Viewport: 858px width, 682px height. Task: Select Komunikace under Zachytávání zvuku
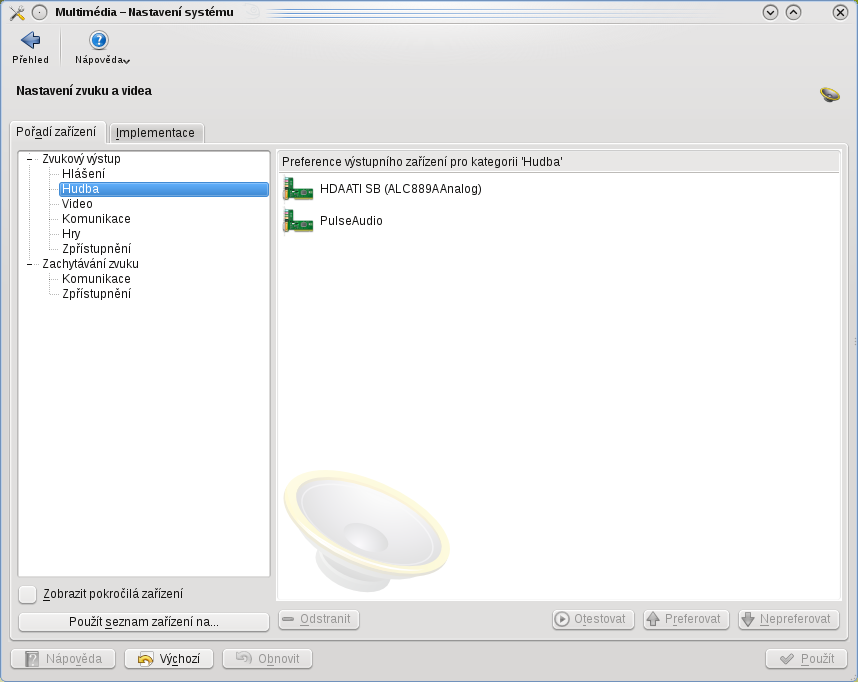tap(96, 279)
